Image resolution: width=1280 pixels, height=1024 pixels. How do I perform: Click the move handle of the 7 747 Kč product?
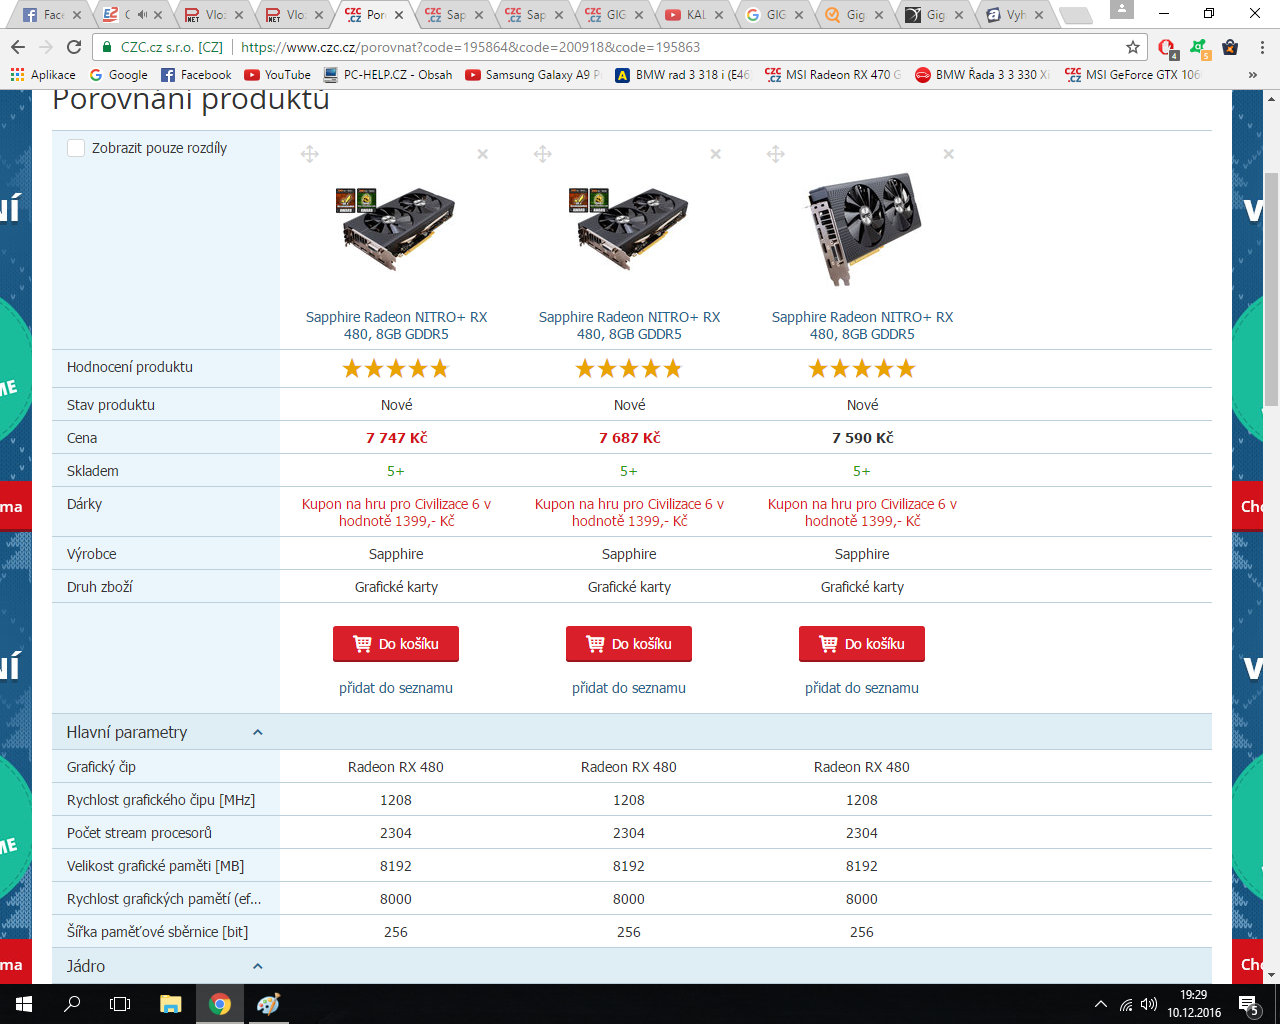click(310, 154)
